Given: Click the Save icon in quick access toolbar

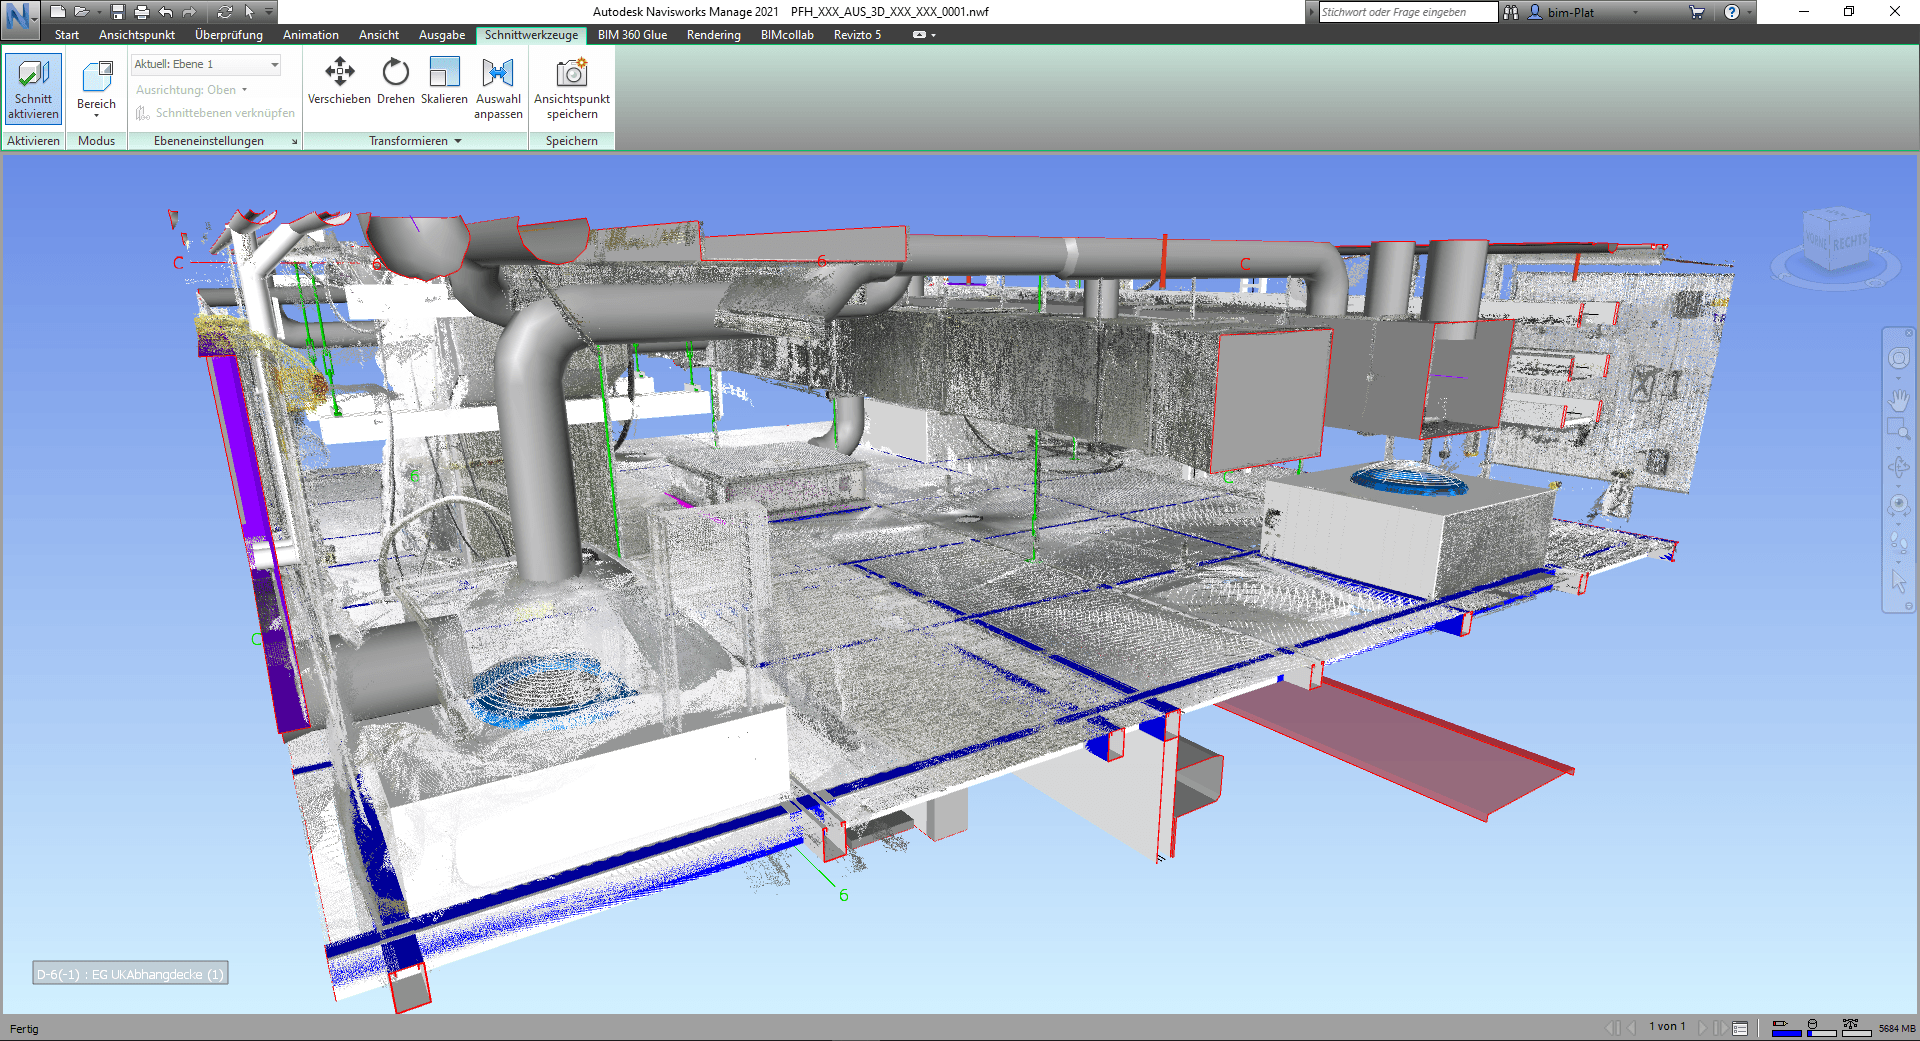Looking at the screenshot, I should (x=118, y=12).
